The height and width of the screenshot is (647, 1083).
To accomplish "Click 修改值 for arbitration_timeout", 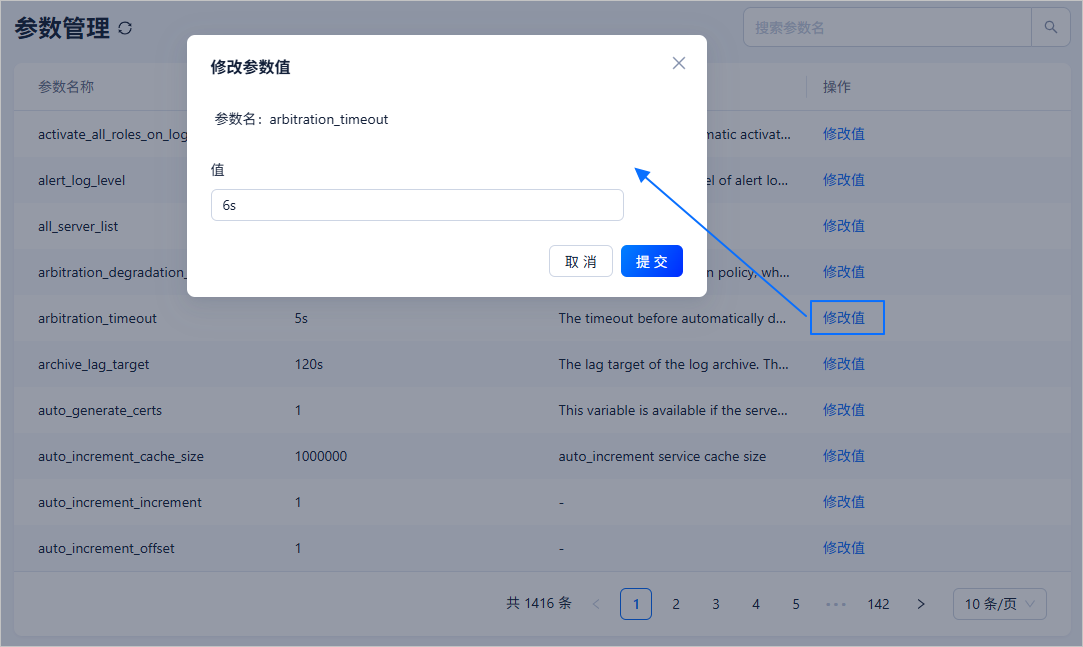I will (846, 317).
